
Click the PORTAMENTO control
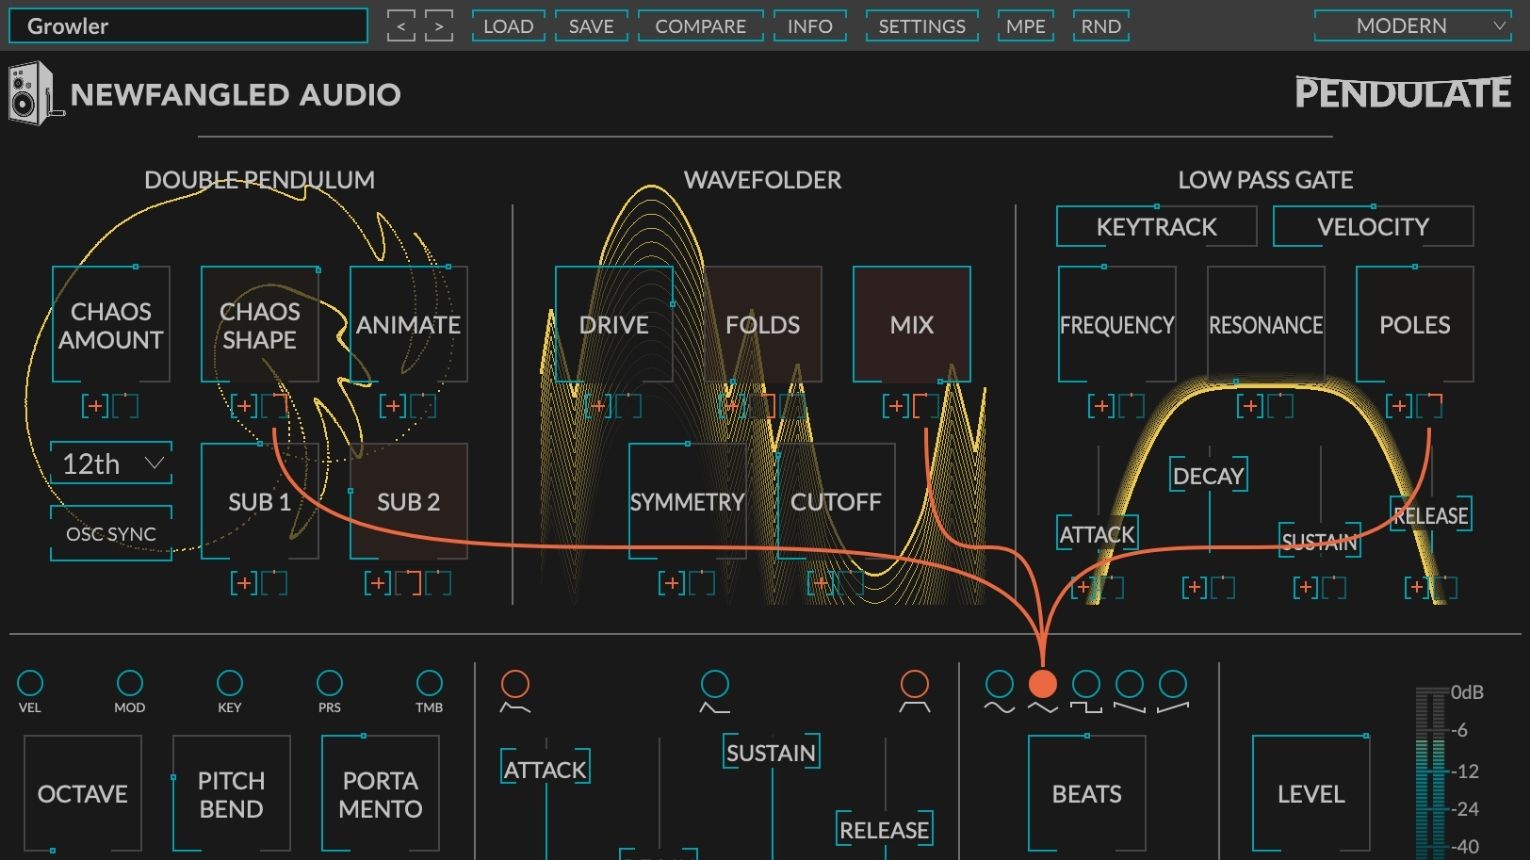click(x=380, y=794)
